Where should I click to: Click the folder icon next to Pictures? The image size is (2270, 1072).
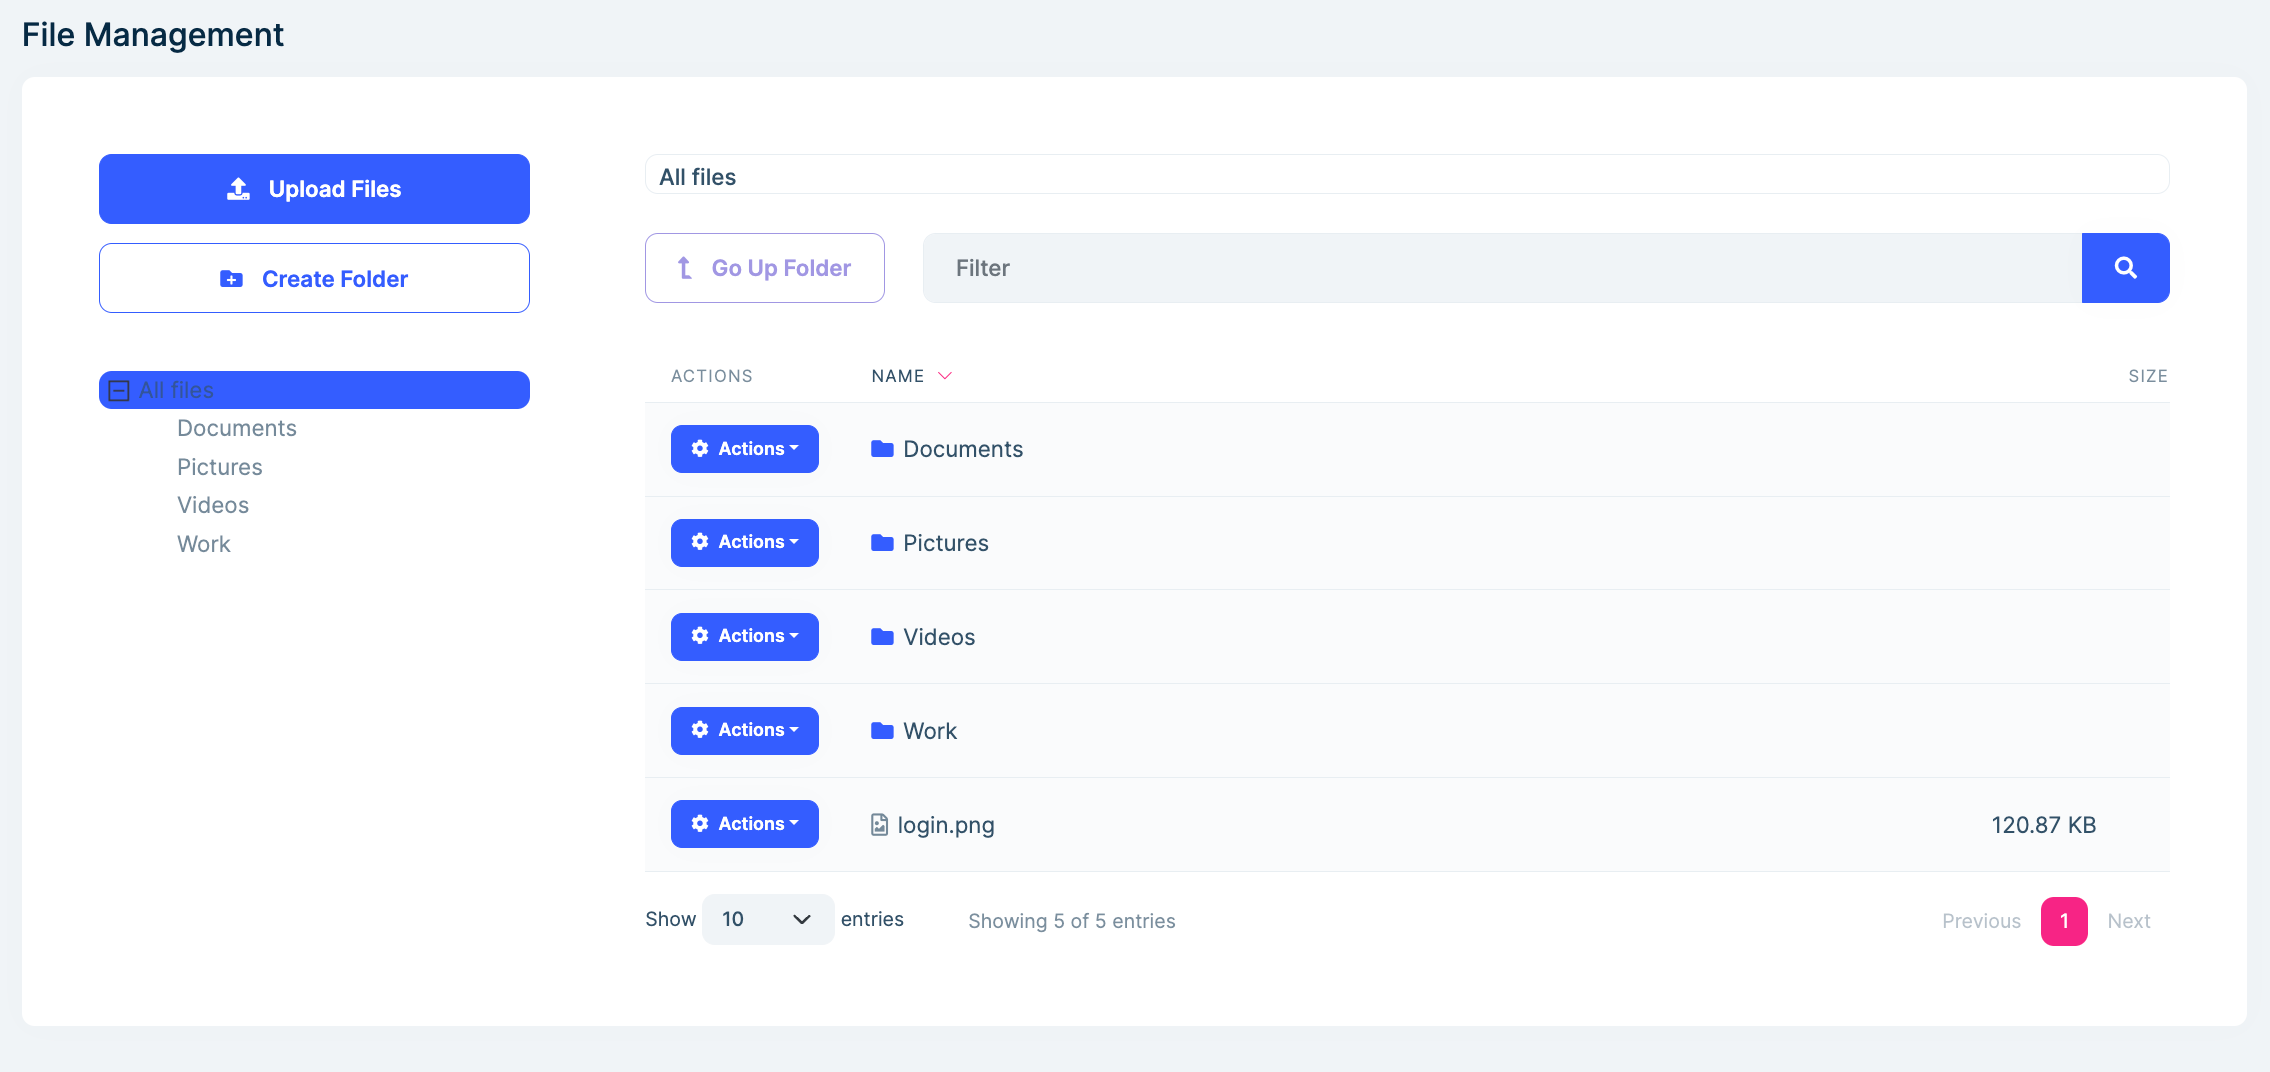(x=881, y=541)
